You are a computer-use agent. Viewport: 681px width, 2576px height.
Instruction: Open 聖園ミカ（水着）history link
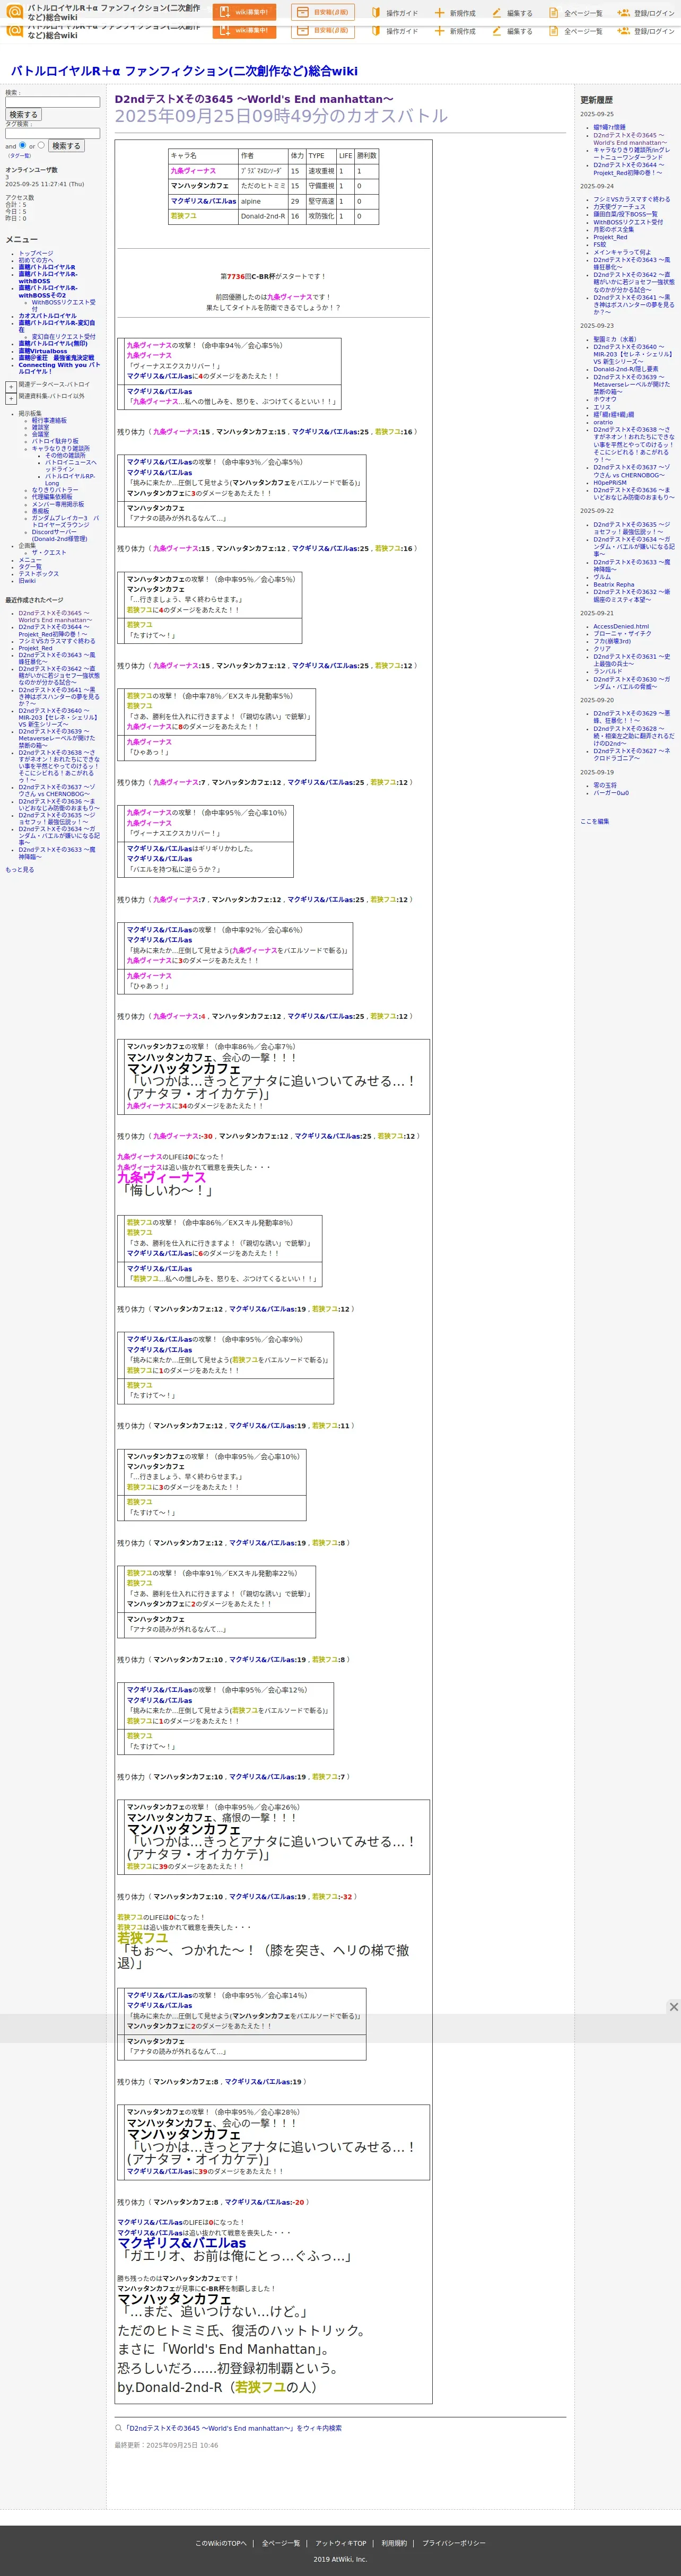pyautogui.click(x=614, y=339)
